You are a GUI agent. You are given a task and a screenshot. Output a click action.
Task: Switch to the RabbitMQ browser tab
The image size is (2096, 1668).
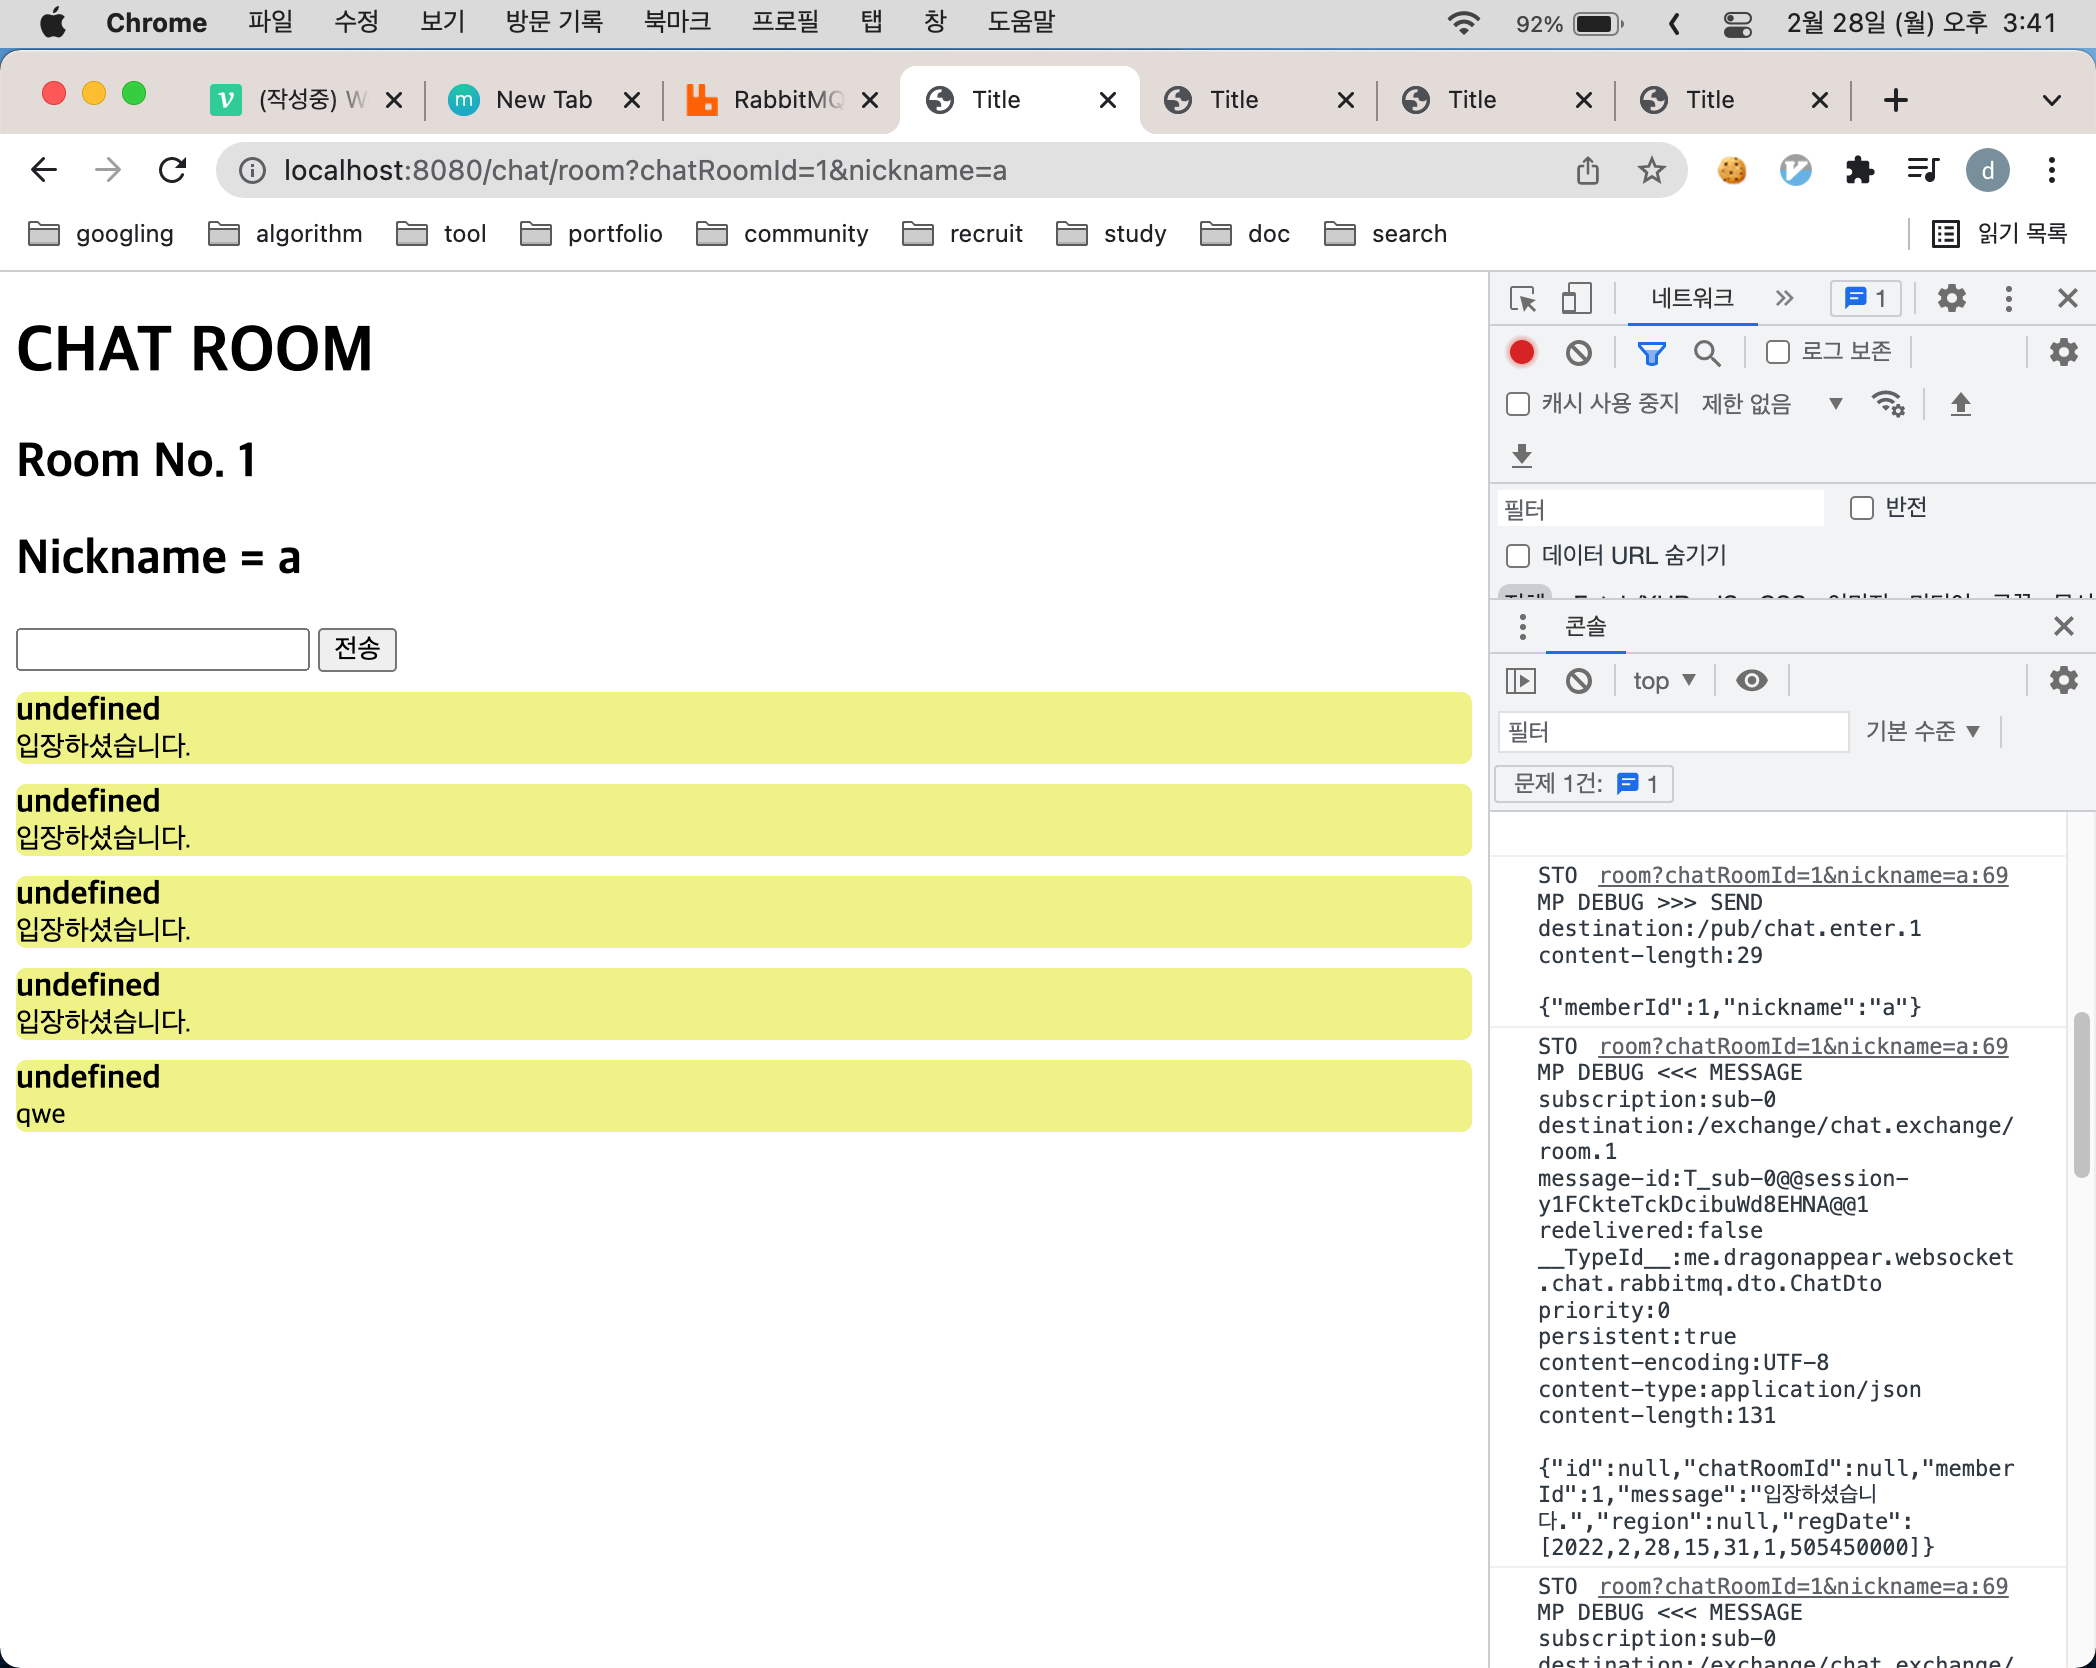(x=783, y=100)
